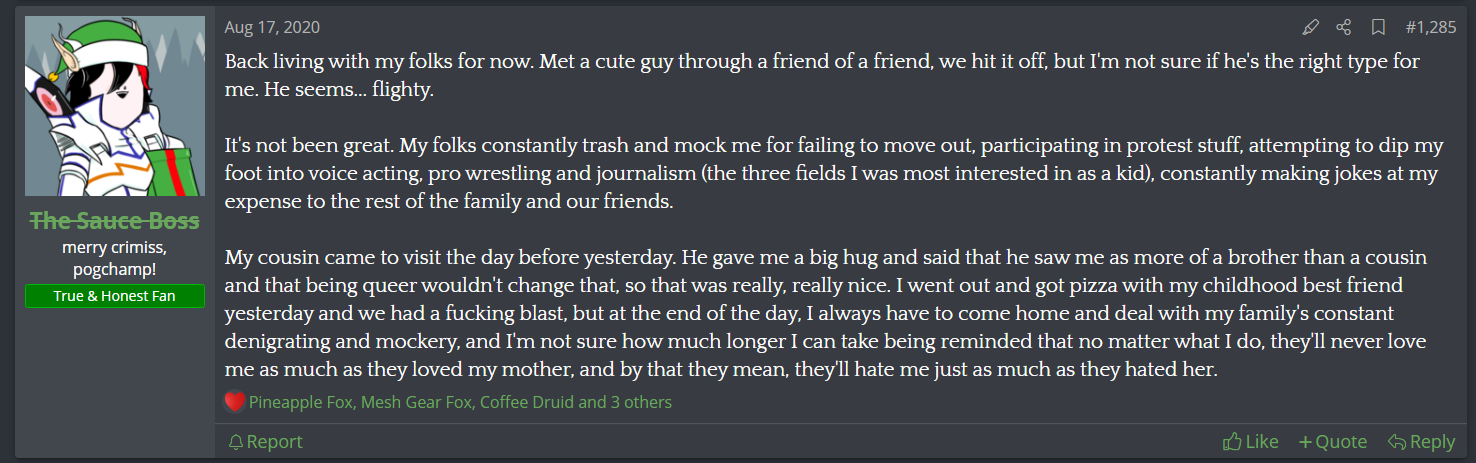Click the bell icon beside Report
This screenshot has height=463, width=1476.
tap(235, 442)
